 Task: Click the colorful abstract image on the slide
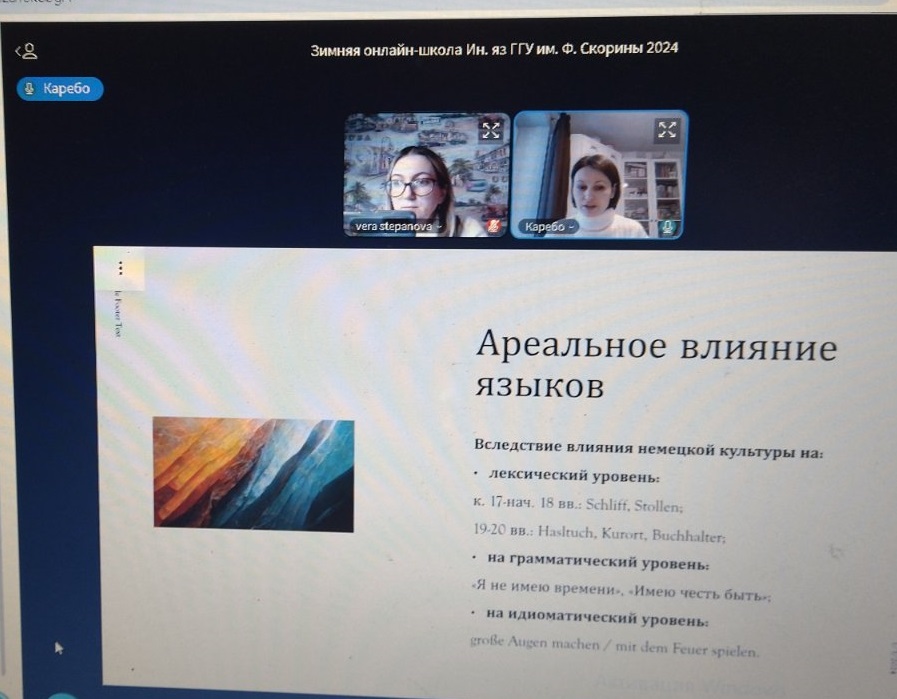tap(253, 474)
